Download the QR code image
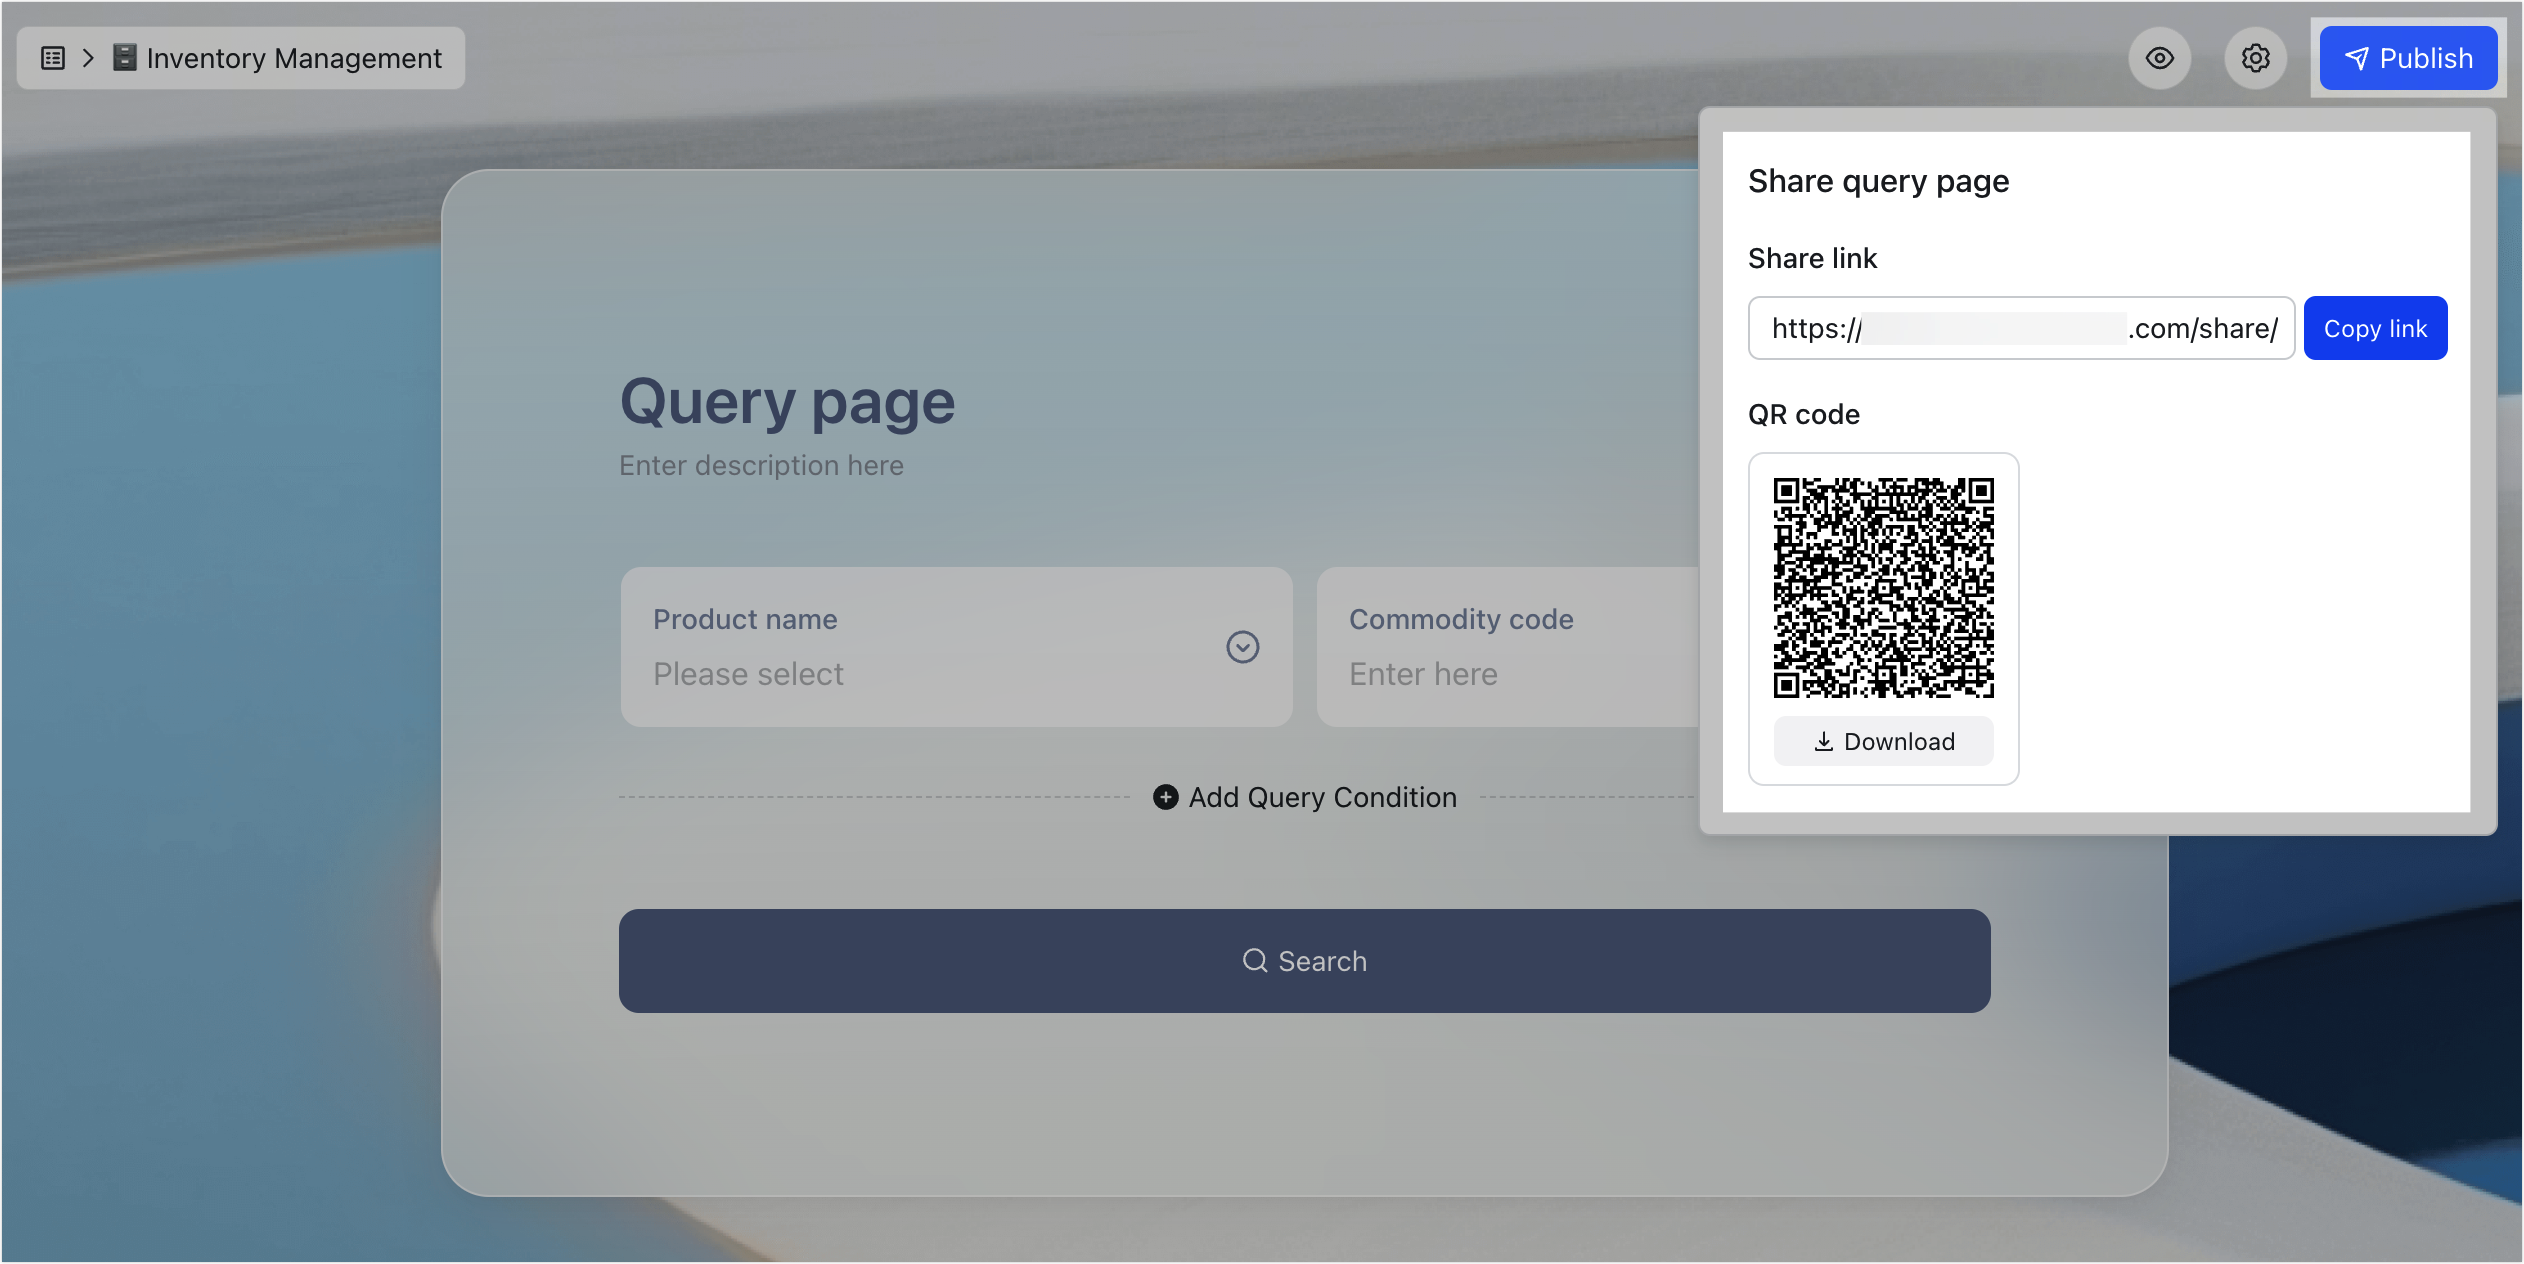 pyautogui.click(x=1882, y=741)
